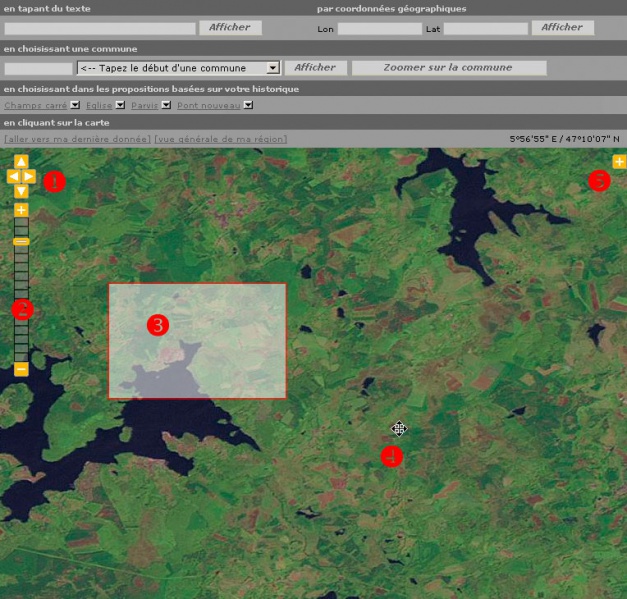Expand the Pont nouveau history dropdown

click(x=249, y=105)
